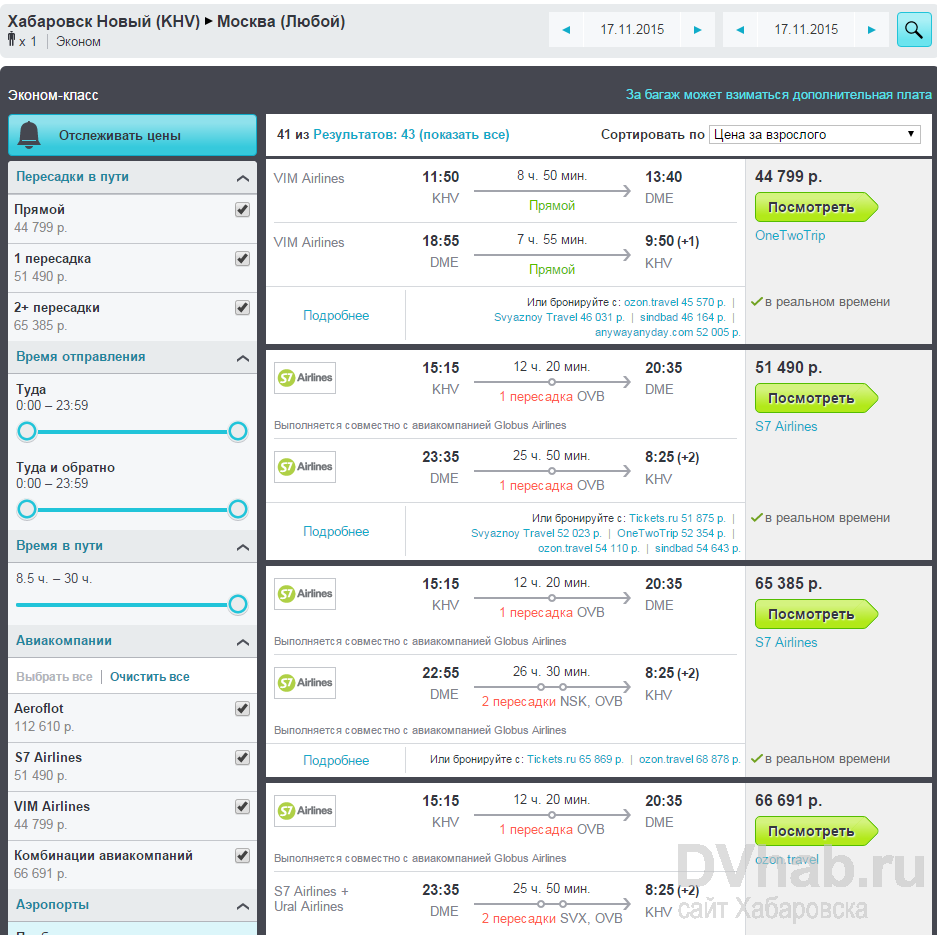
Task: Open OneTwoTrip 52 354 р. link
Action: [x=671, y=534]
